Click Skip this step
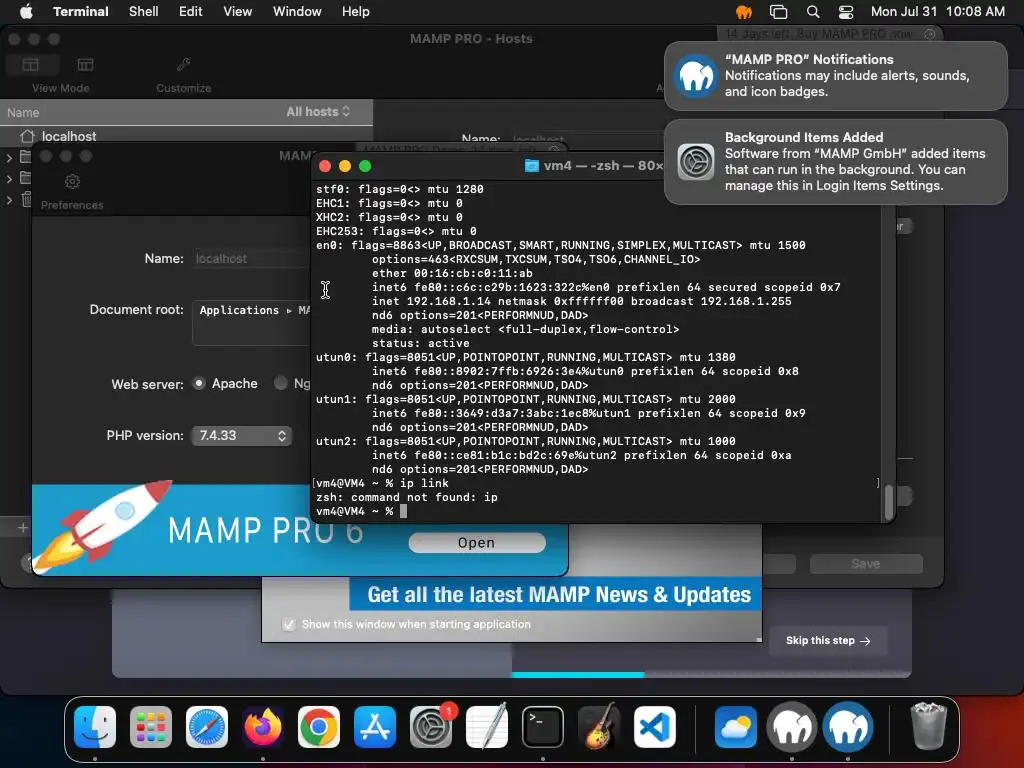This screenshot has height=768, width=1024. tap(827, 641)
